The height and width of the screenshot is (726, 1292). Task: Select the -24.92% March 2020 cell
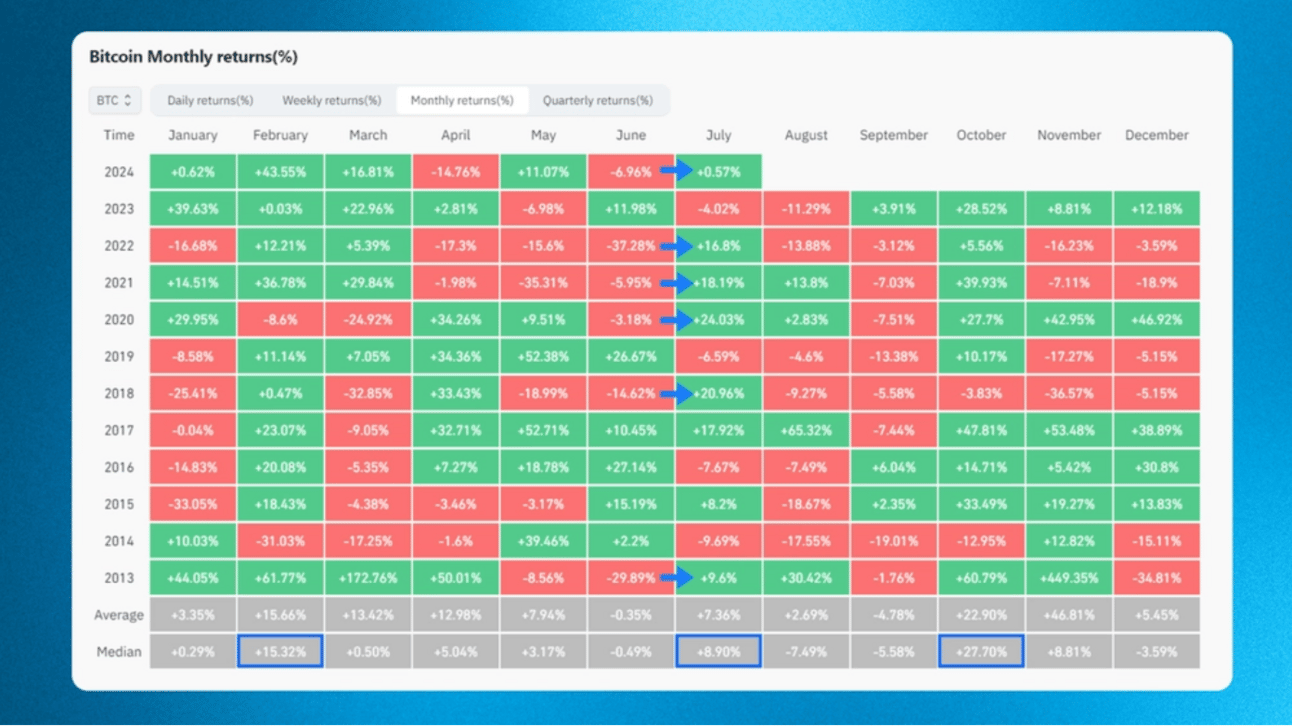pos(368,320)
